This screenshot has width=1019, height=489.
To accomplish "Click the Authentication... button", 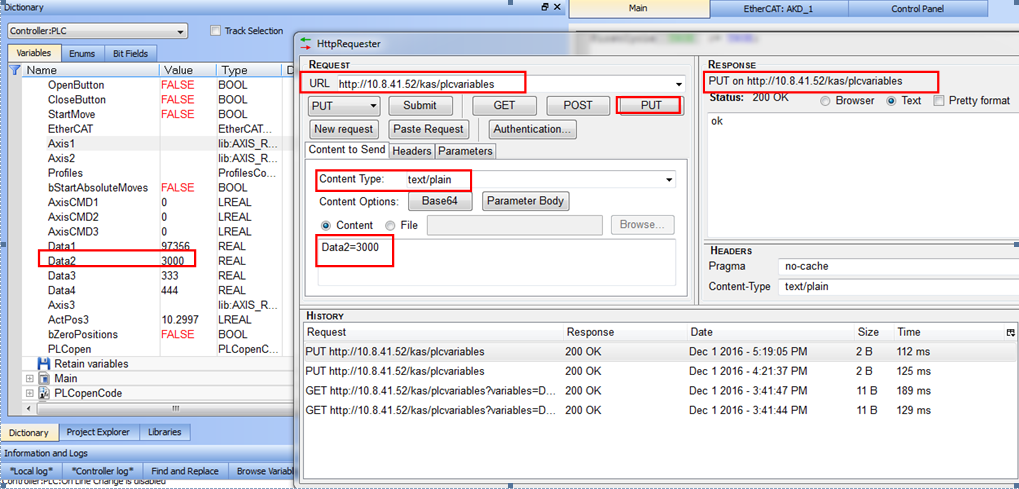I will [x=532, y=129].
